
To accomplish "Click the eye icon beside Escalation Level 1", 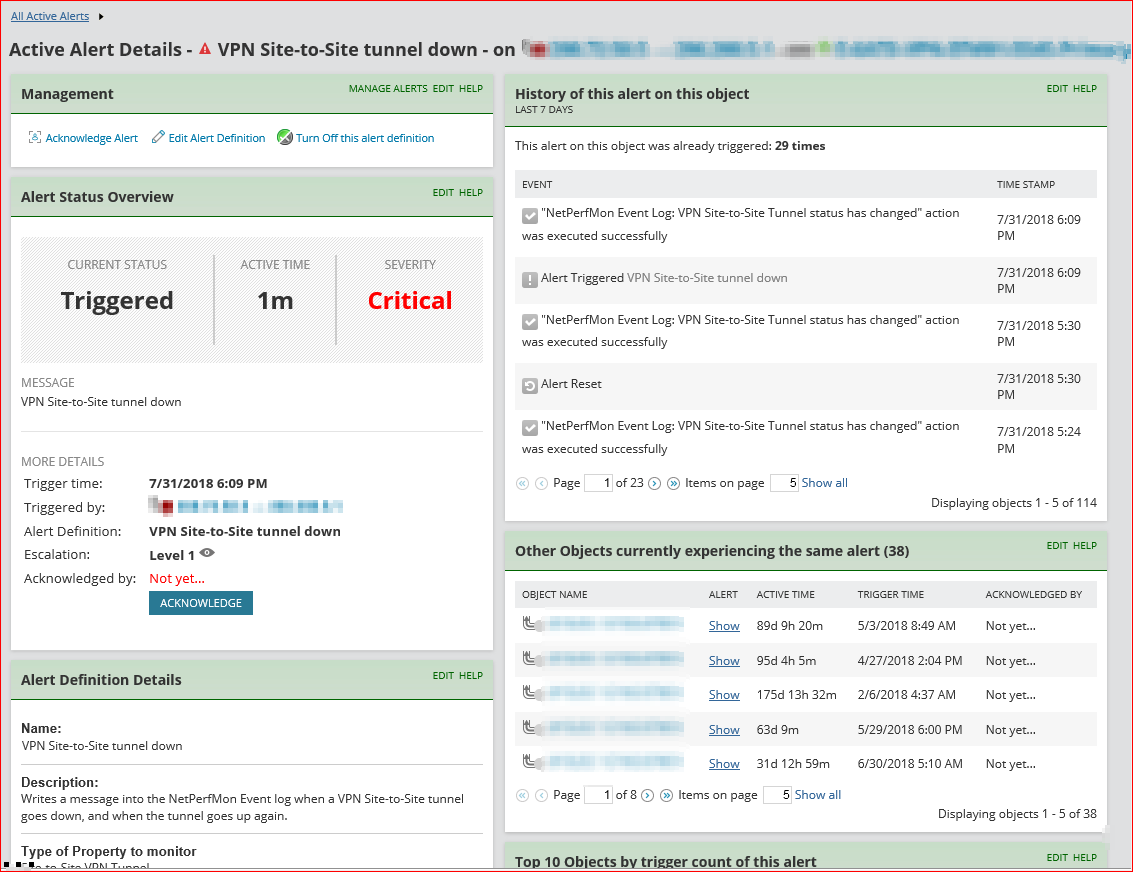I will pyautogui.click(x=207, y=553).
